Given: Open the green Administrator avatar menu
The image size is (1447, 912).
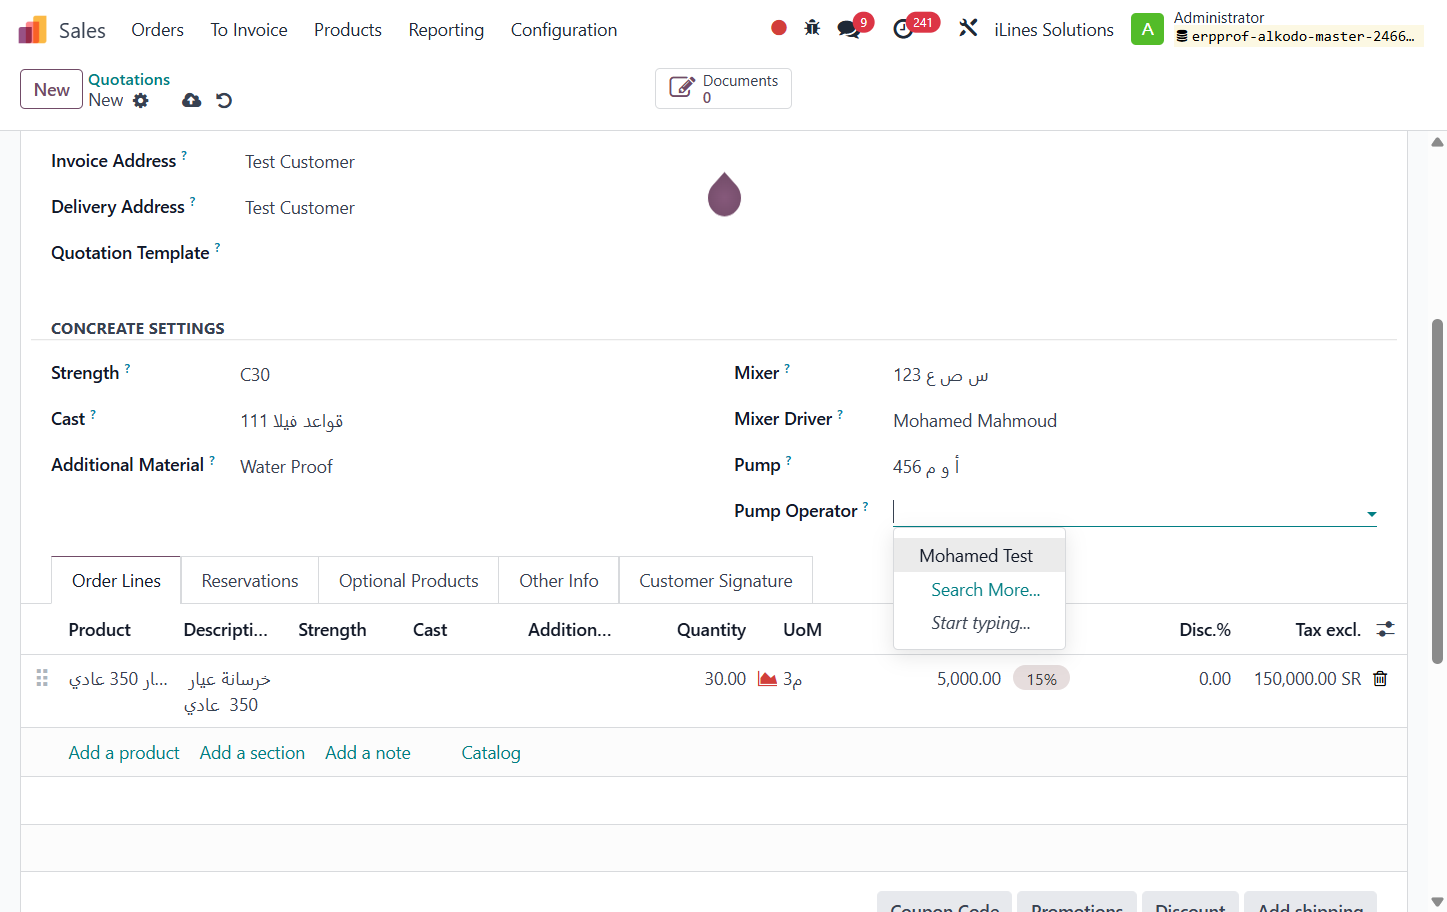Looking at the screenshot, I should click(x=1147, y=29).
